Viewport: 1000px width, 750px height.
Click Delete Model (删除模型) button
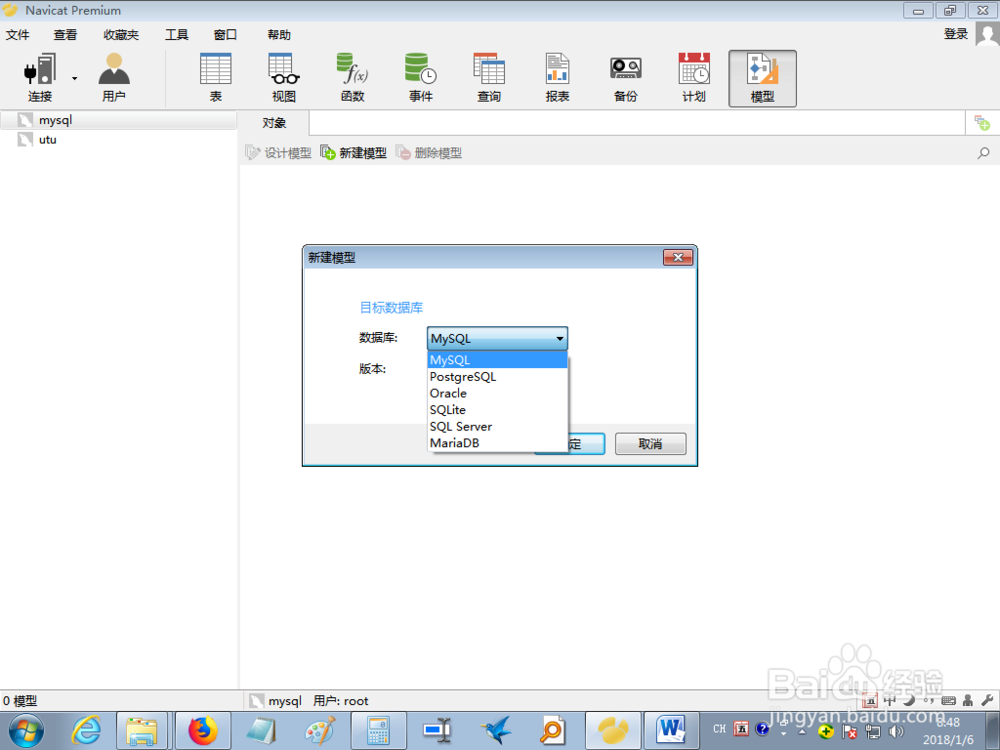(x=429, y=153)
